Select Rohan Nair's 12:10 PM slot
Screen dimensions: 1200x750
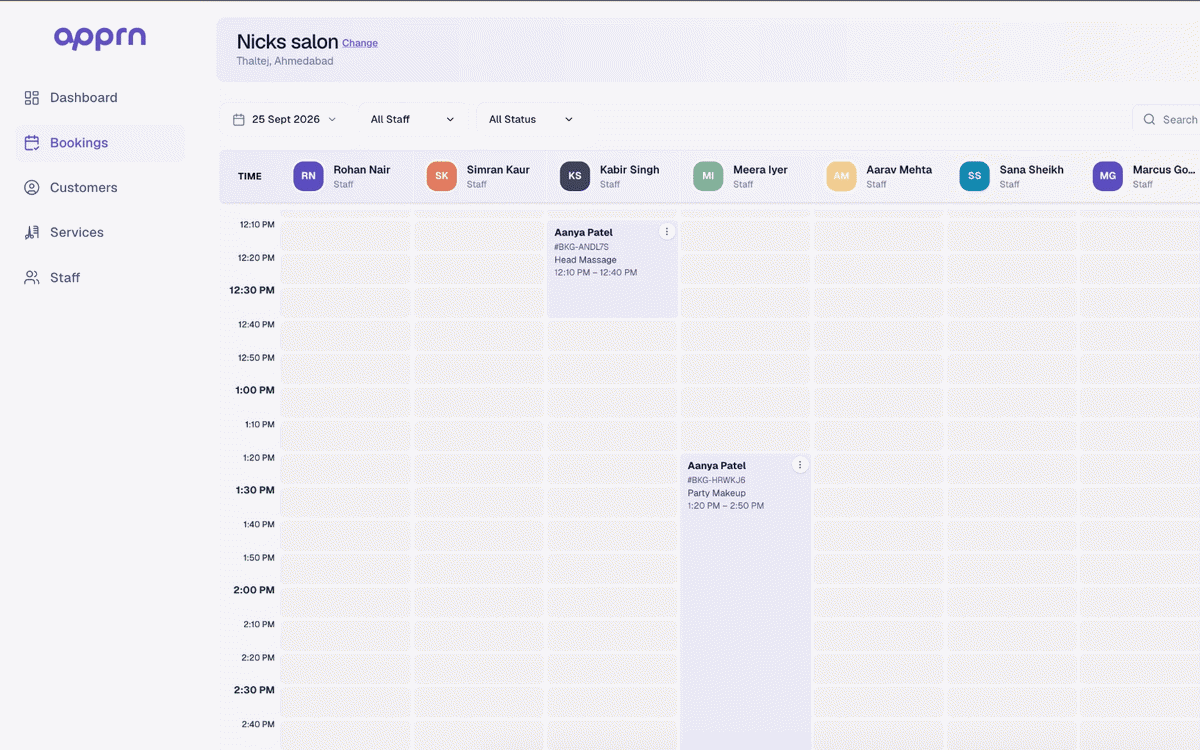(346, 236)
